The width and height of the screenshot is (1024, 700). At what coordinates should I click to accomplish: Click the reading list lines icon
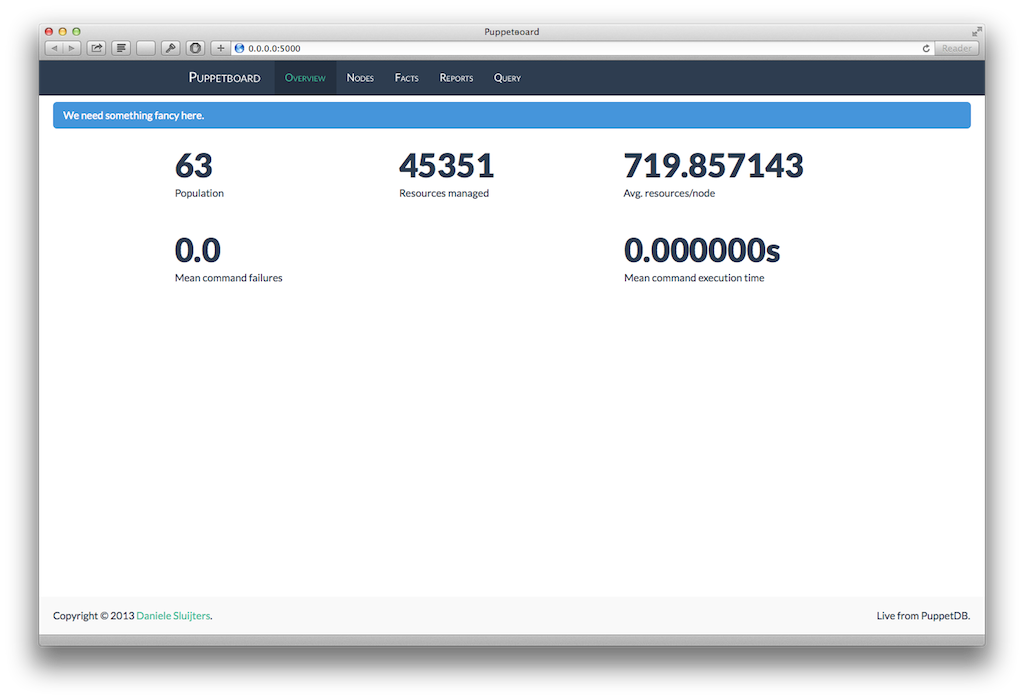point(121,48)
